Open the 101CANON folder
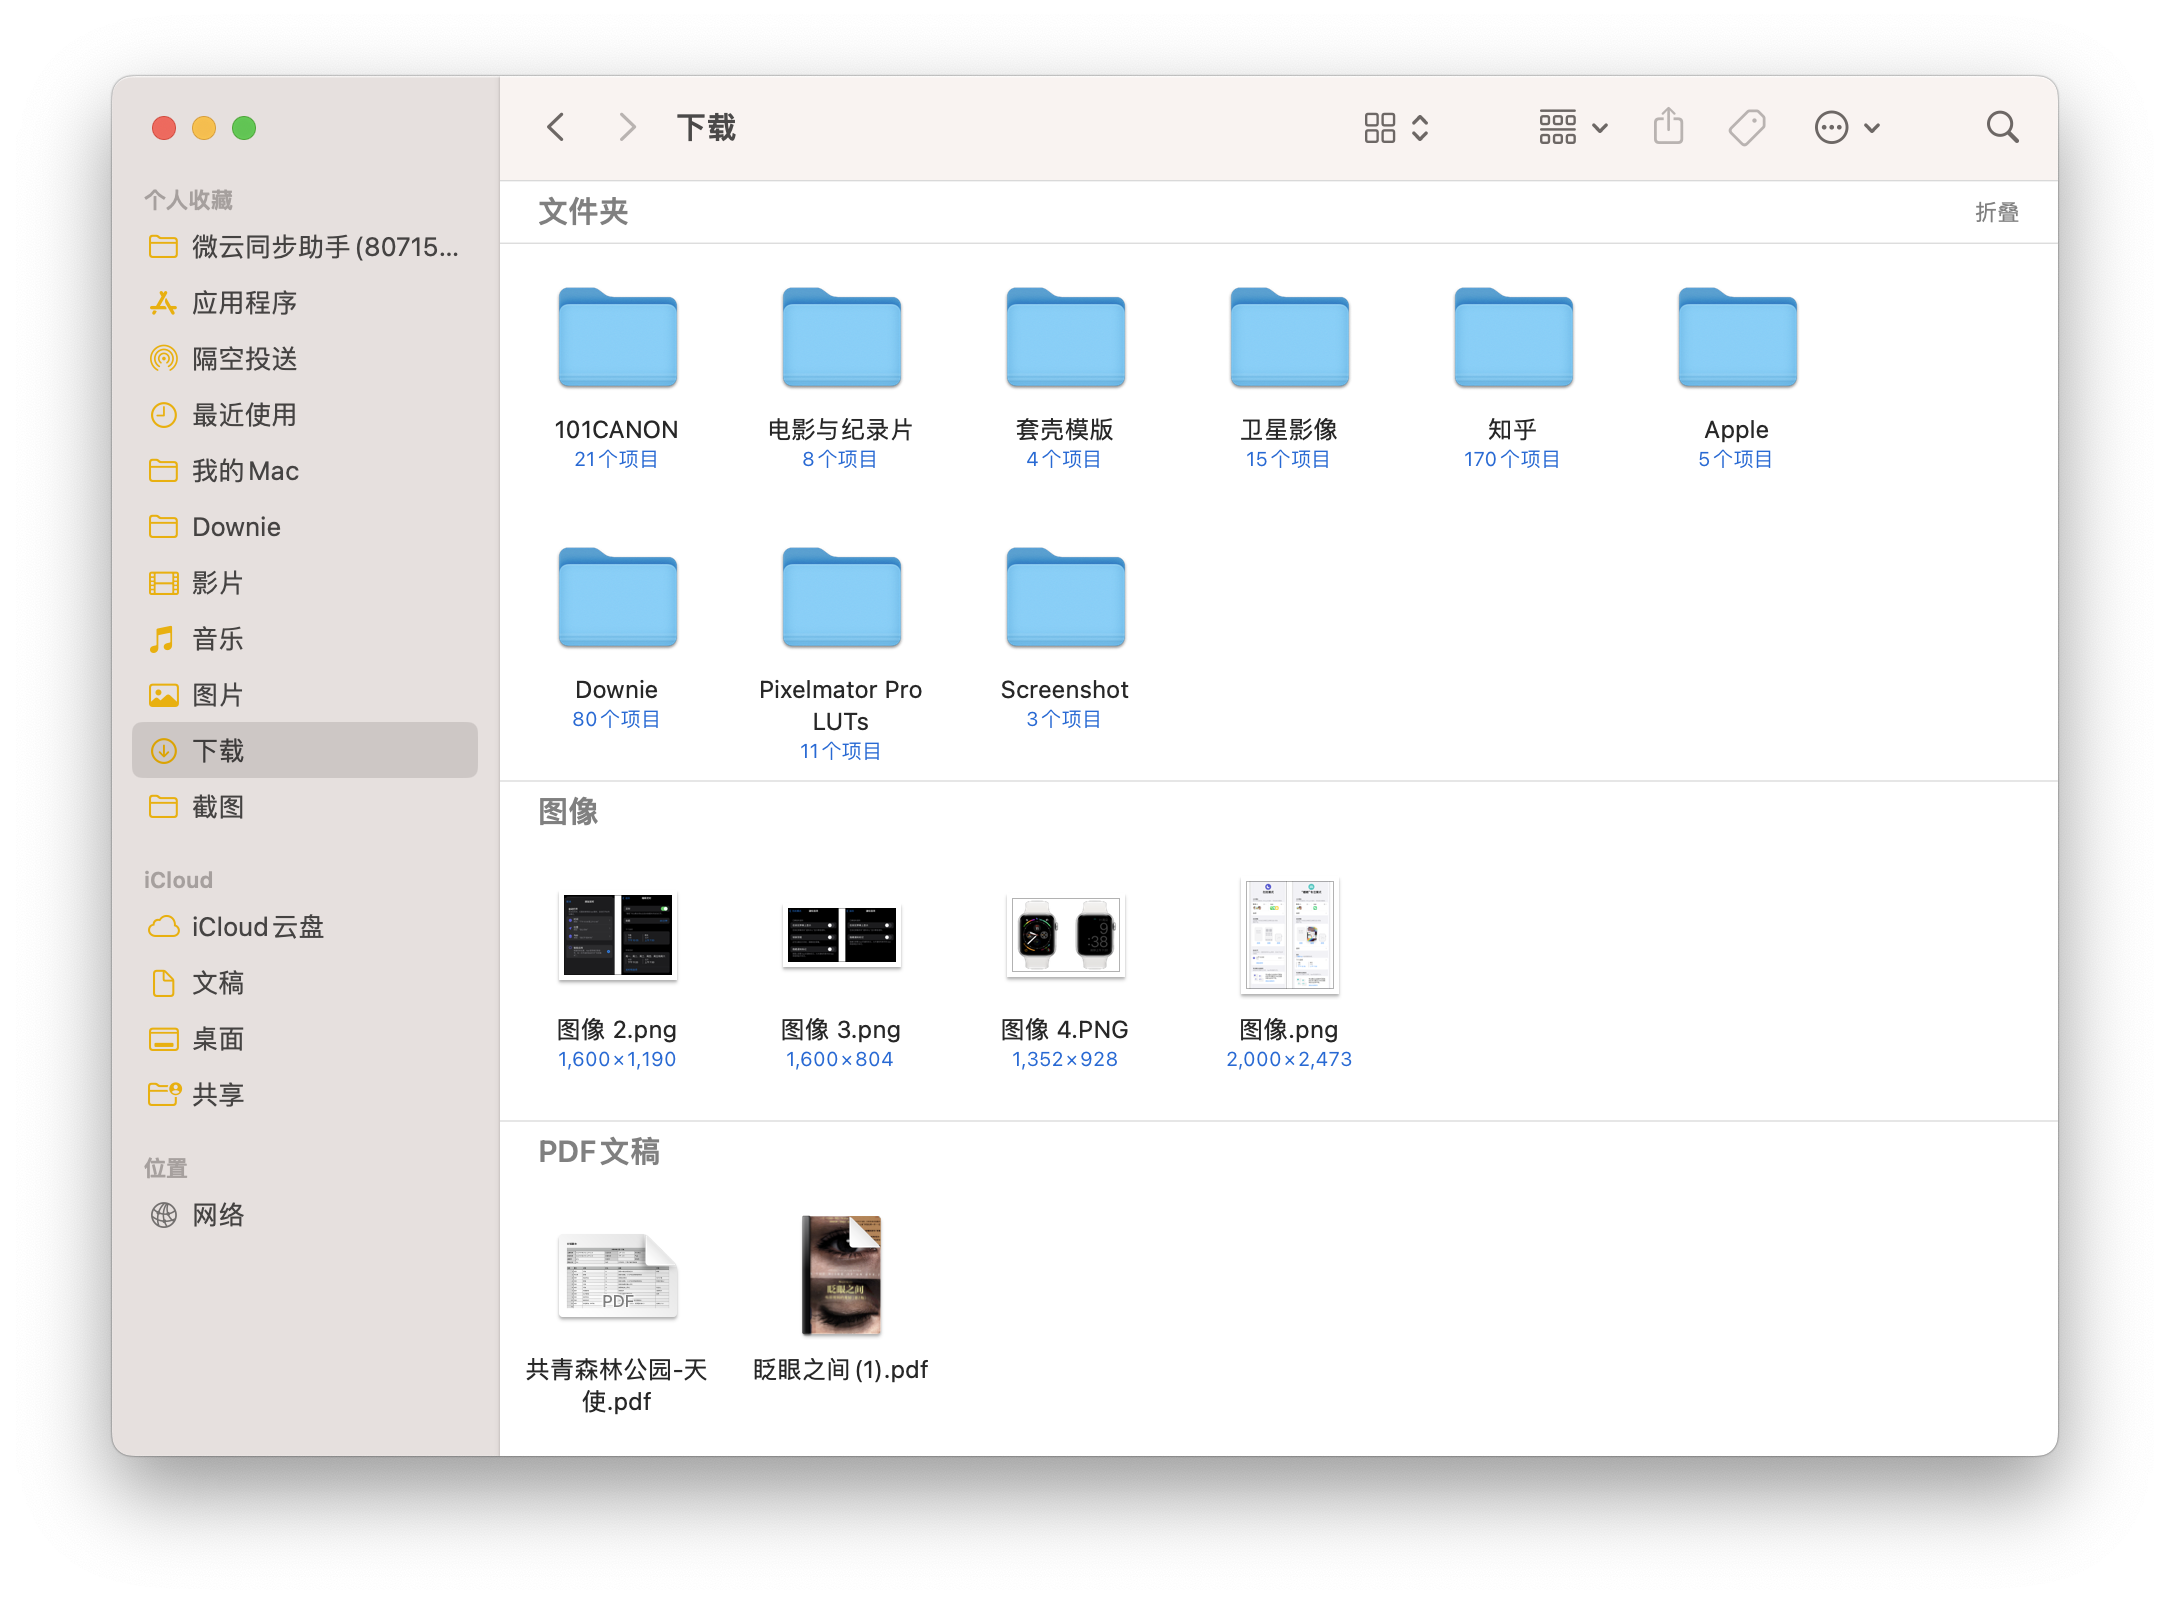The width and height of the screenshot is (2170, 1604). tap(616, 338)
